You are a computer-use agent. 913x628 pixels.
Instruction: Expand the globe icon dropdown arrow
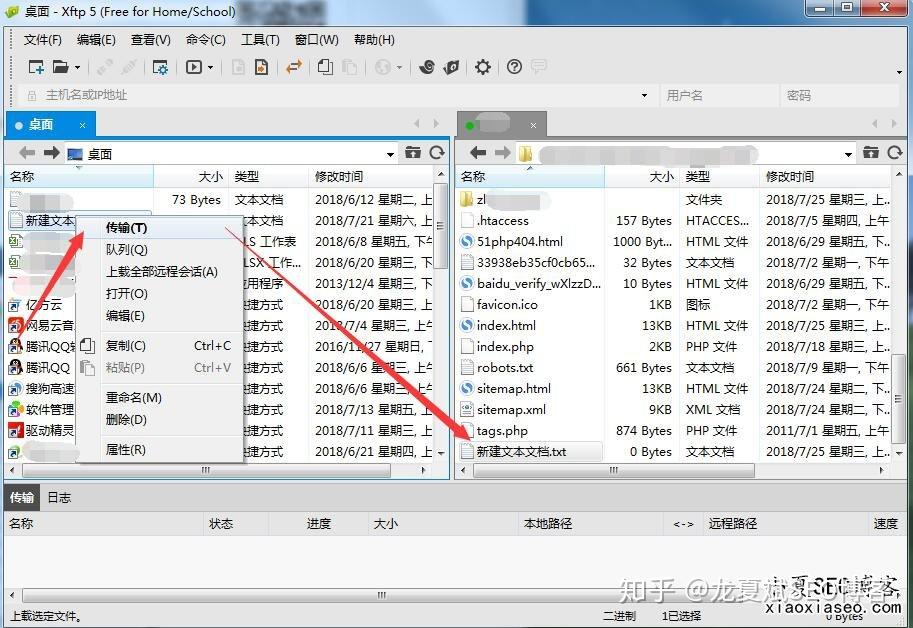399,68
